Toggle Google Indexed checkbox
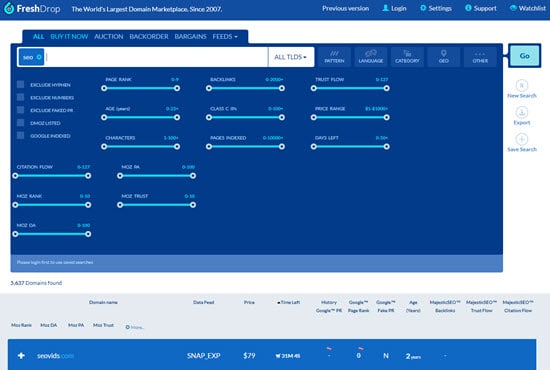Viewport: 550px width, 370px height. [20, 135]
